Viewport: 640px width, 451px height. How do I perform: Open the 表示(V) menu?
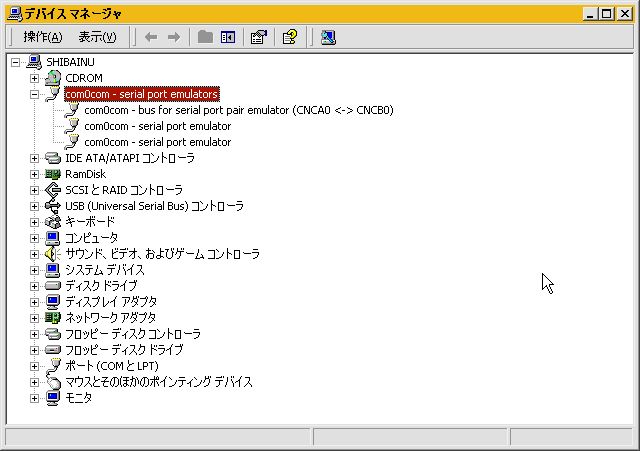[x=97, y=37]
